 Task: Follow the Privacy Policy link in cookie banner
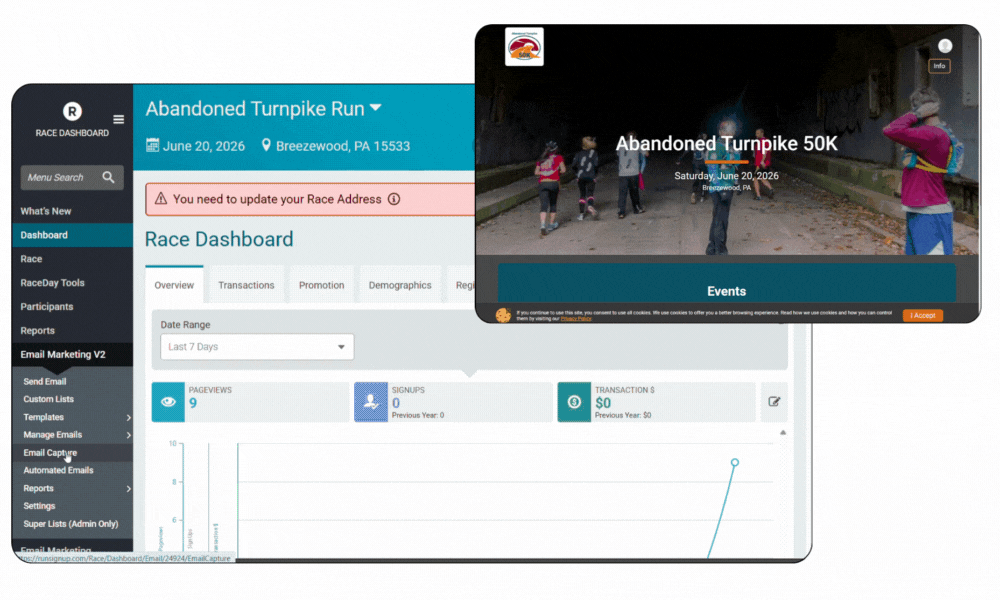(x=576, y=319)
